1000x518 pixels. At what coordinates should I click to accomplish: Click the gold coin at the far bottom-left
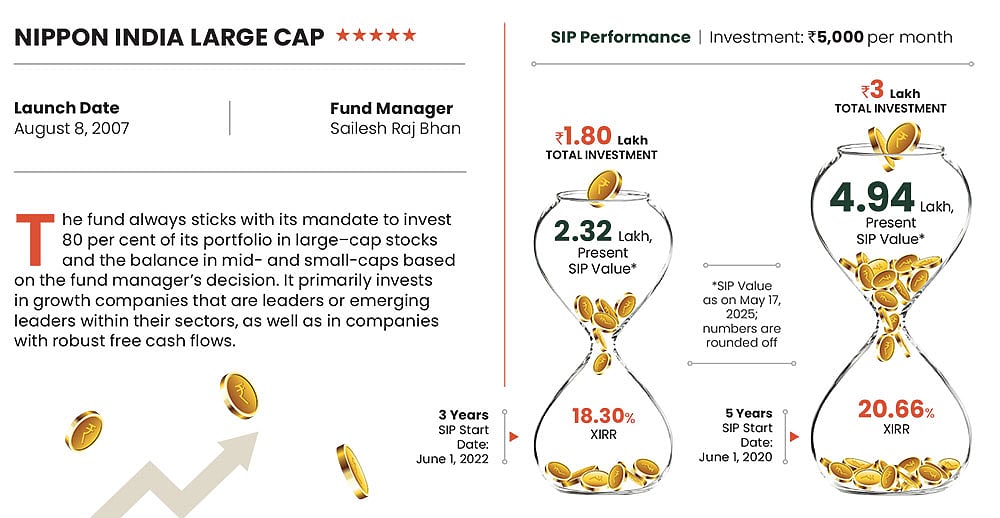[x=82, y=429]
